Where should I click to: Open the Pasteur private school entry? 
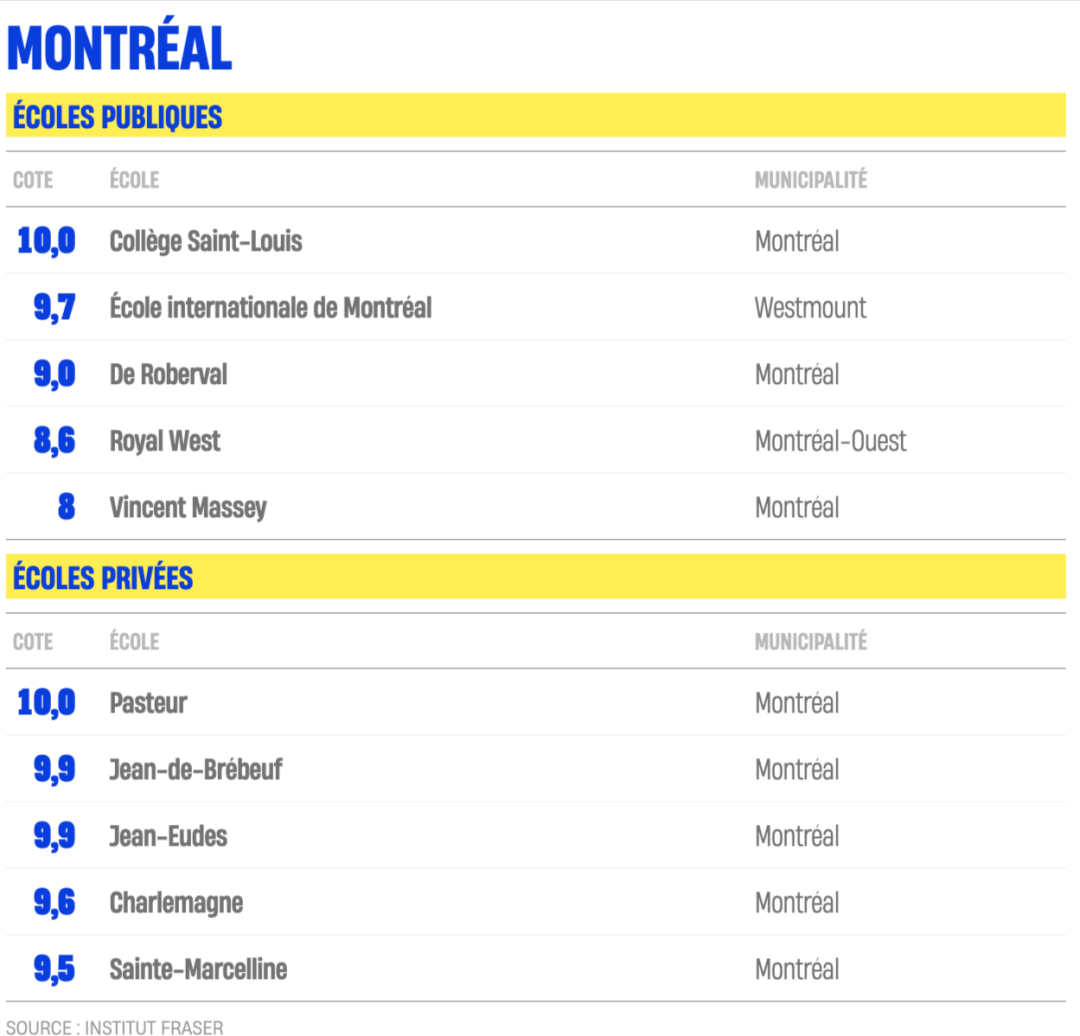coord(148,703)
